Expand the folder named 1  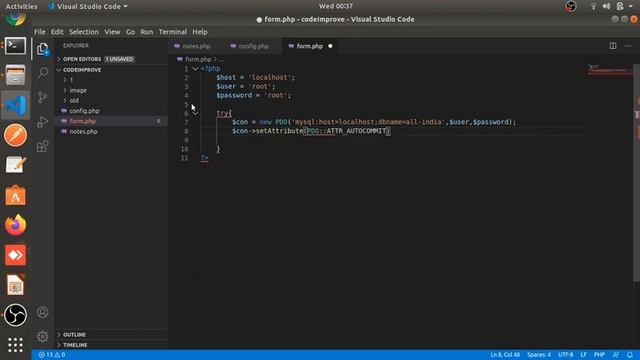(71, 80)
